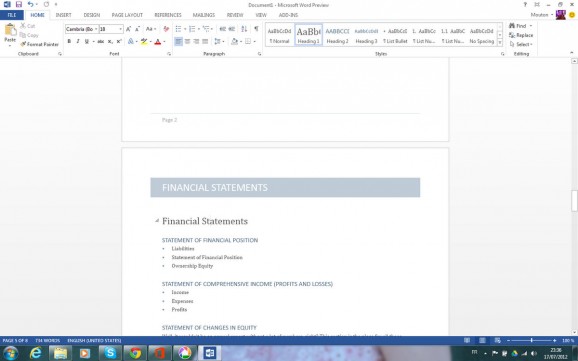Image resolution: width=578 pixels, height=361 pixels.
Task: Decrease the paragraph indent
Action: click(222, 29)
